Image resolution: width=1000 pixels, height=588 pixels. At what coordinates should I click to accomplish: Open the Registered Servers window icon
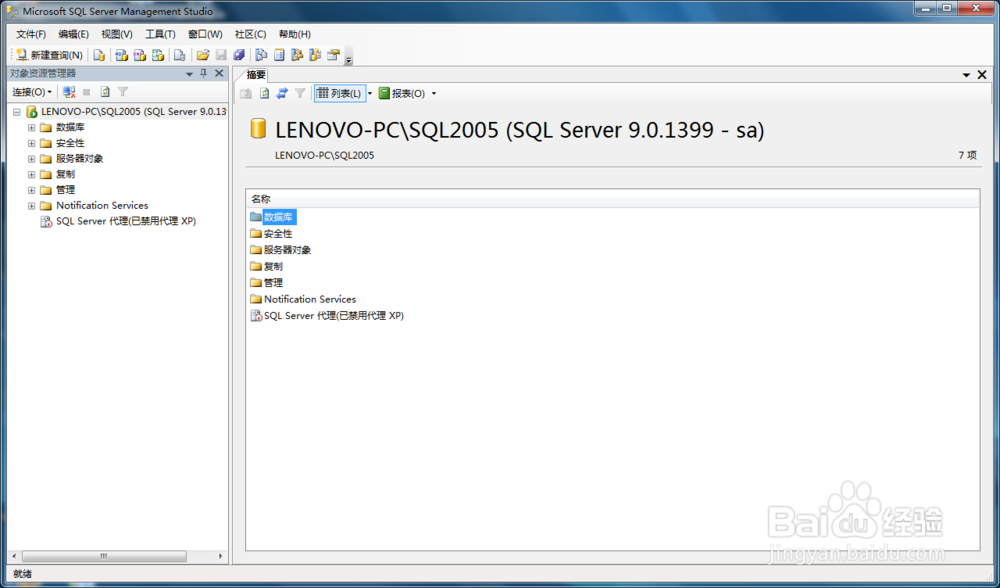(261, 55)
